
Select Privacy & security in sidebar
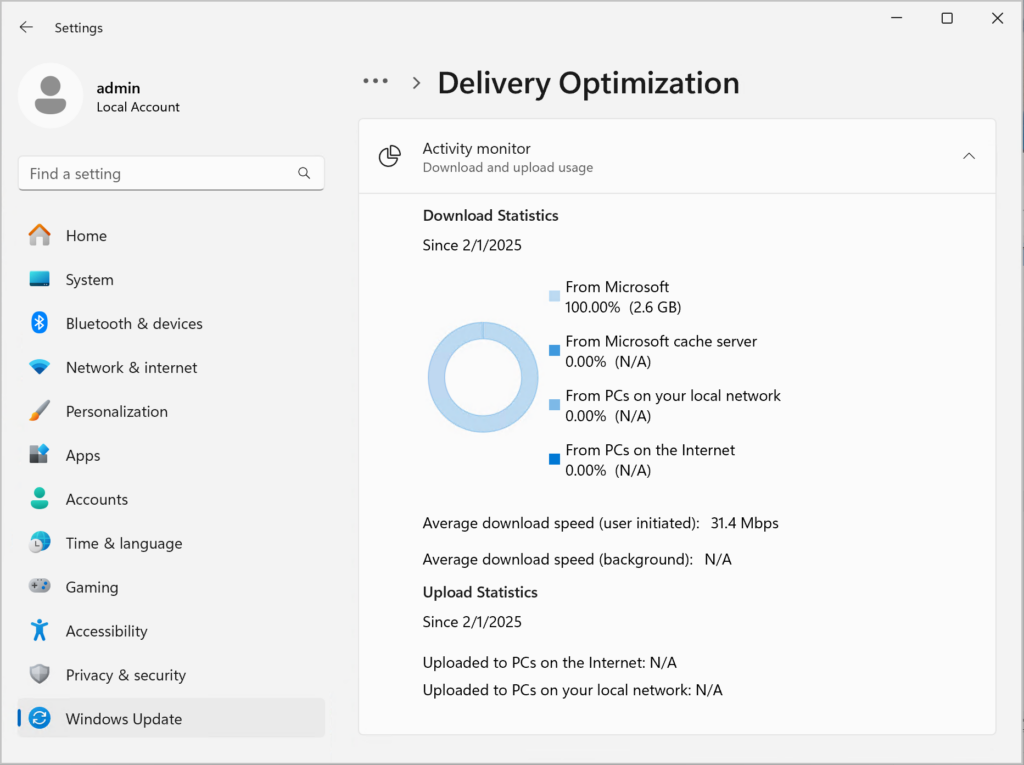171,675
